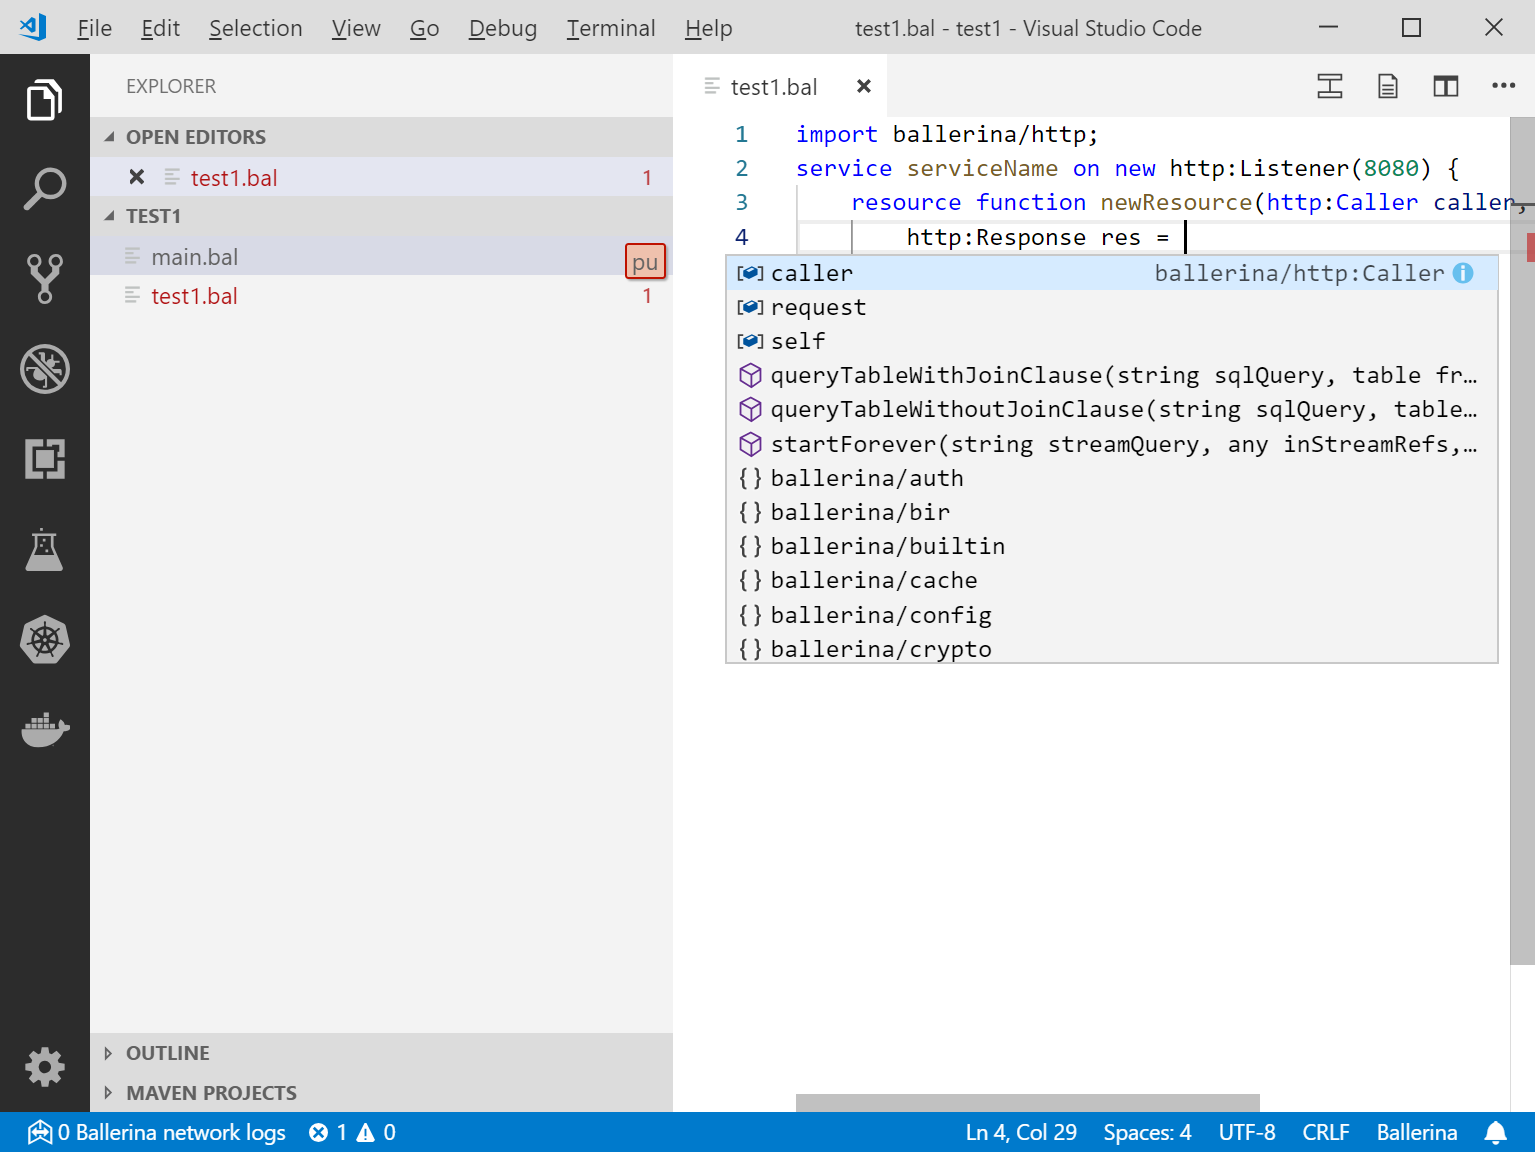Close test1.bal in Open Editors list
The height and width of the screenshot is (1152, 1536).
click(x=137, y=177)
